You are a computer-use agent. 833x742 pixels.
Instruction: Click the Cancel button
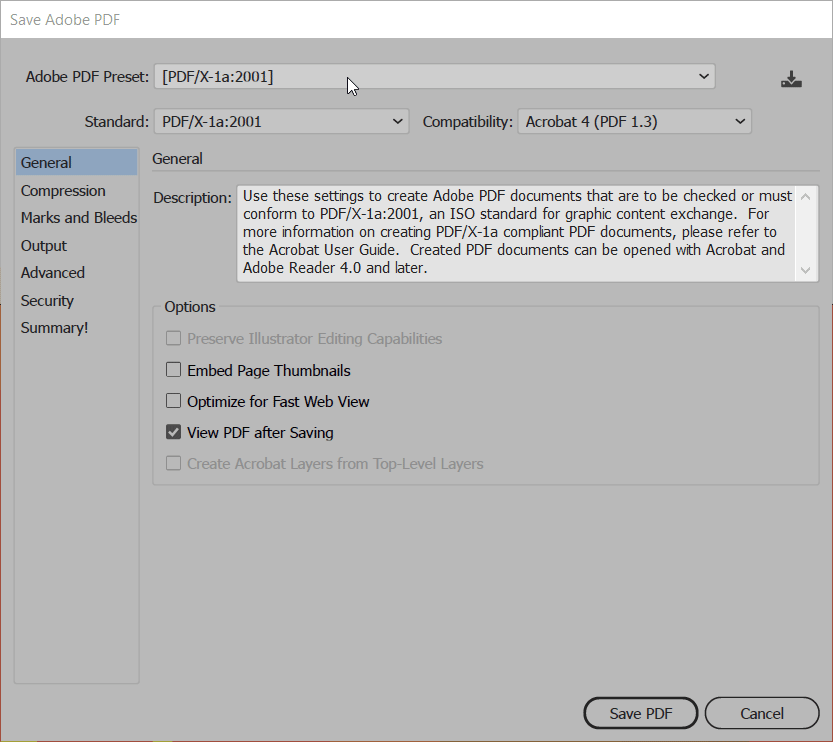click(x=762, y=713)
